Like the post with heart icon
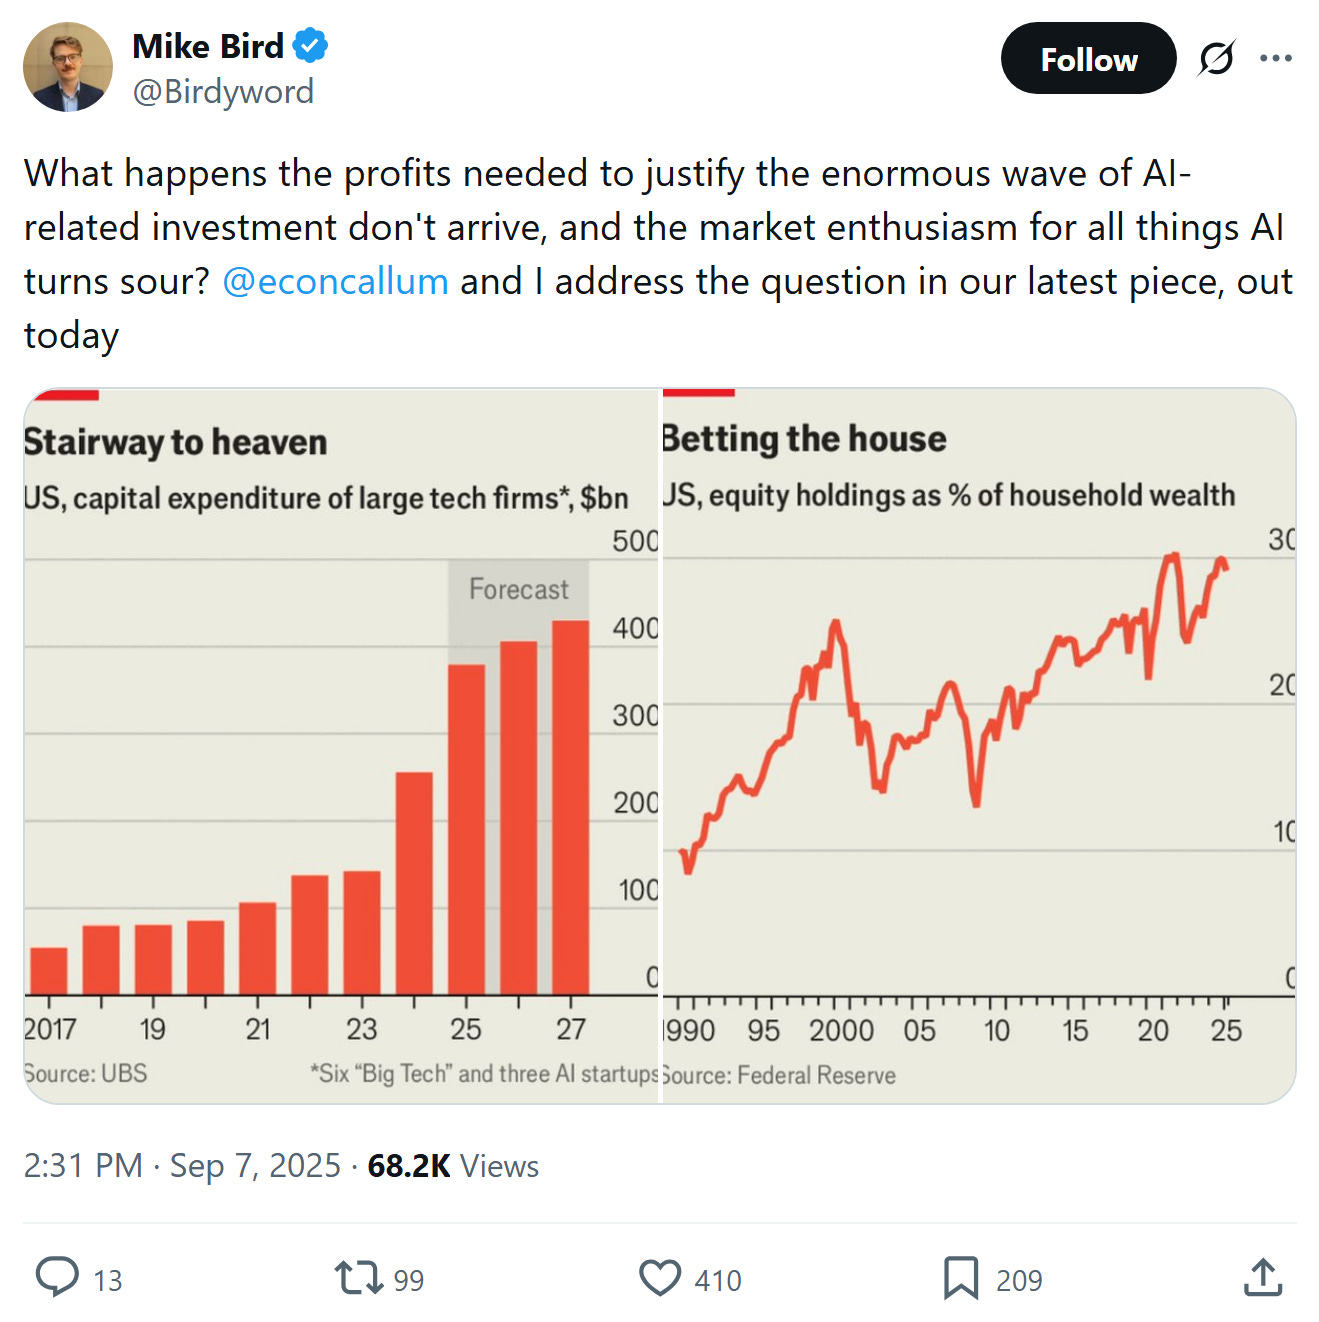This screenshot has height=1322, width=1319. pyautogui.click(x=660, y=1277)
